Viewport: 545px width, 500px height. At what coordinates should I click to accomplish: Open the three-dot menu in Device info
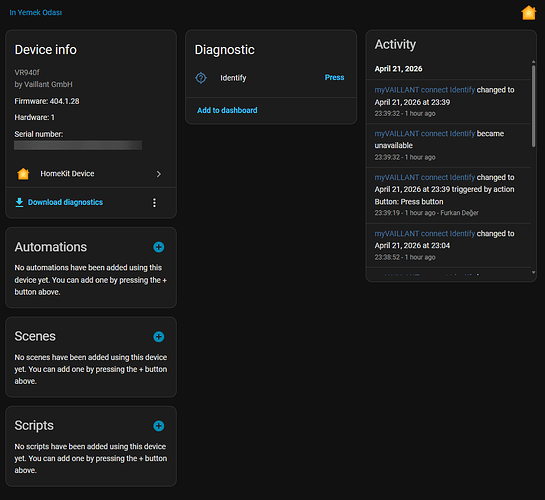click(154, 203)
